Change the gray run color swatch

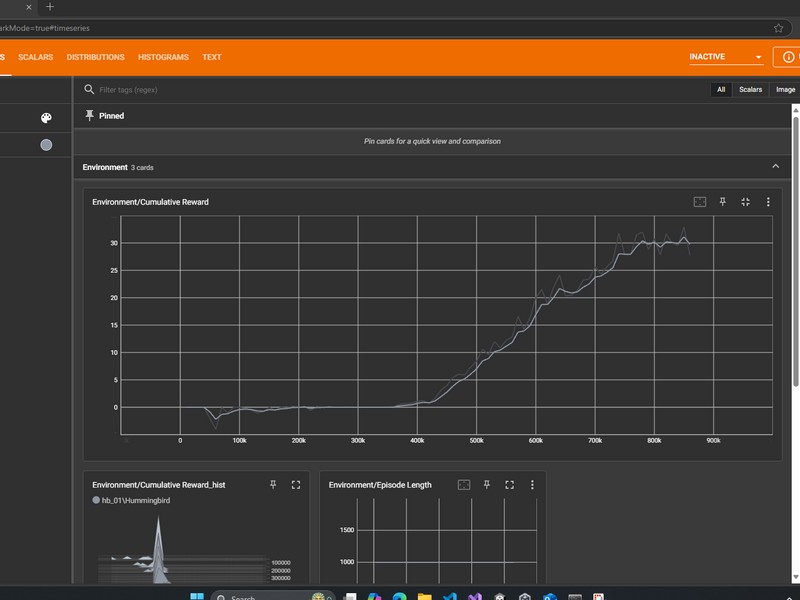click(x=46, y=145)
